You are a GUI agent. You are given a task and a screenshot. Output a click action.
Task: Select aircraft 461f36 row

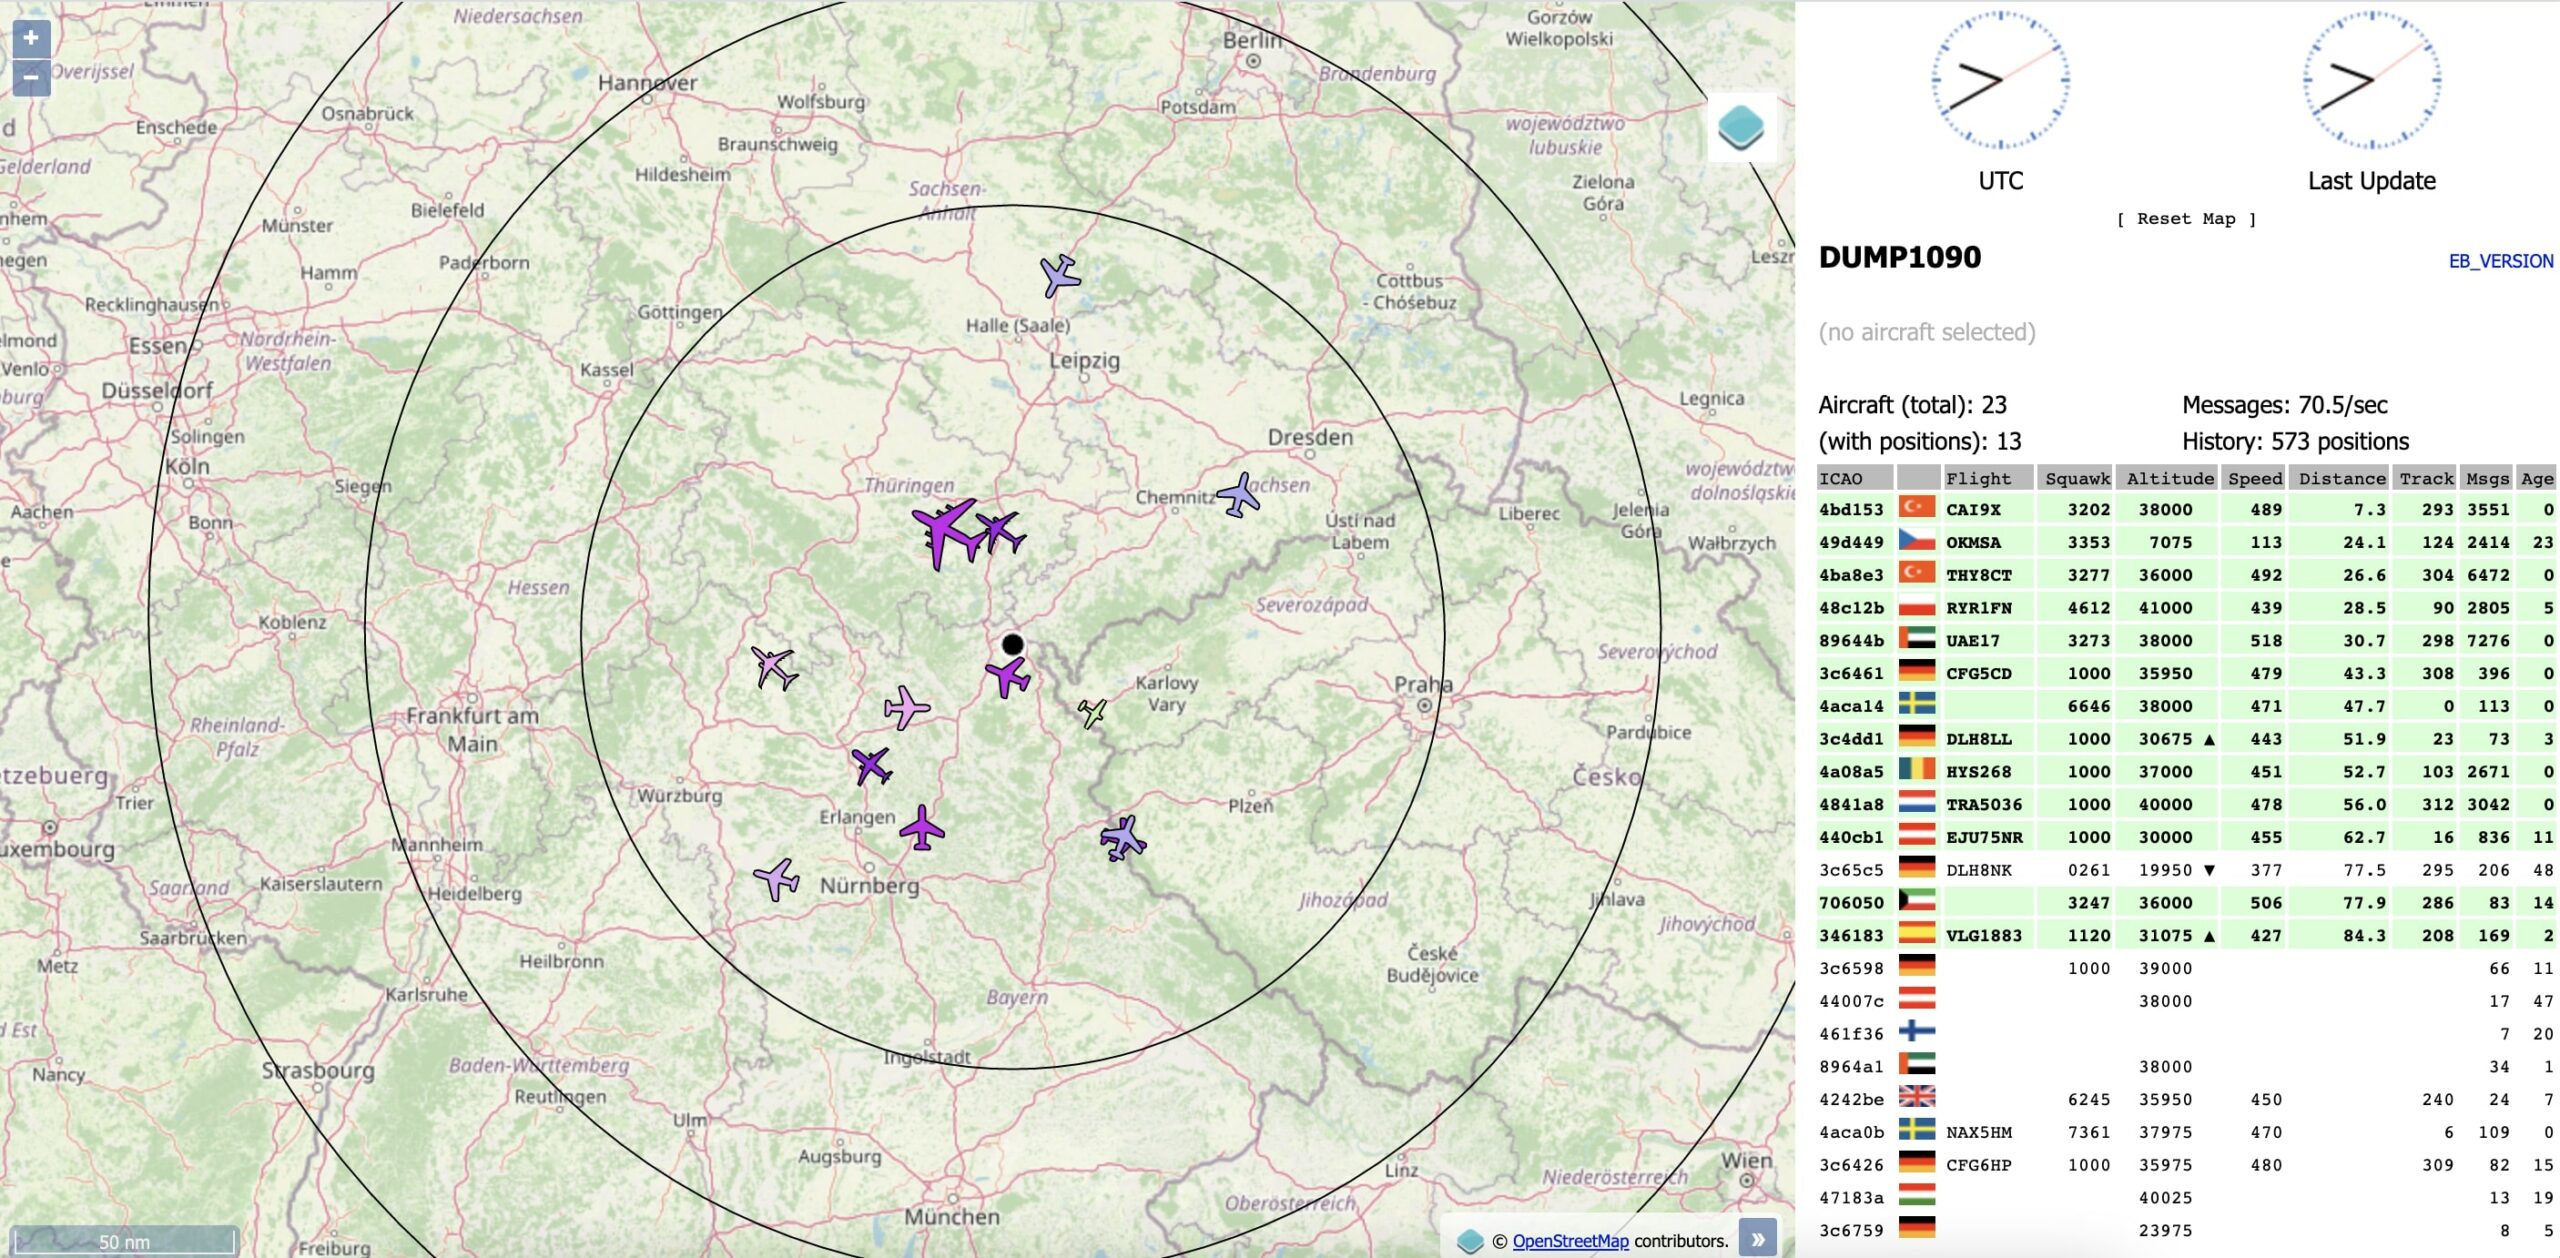[2186, 1034]
